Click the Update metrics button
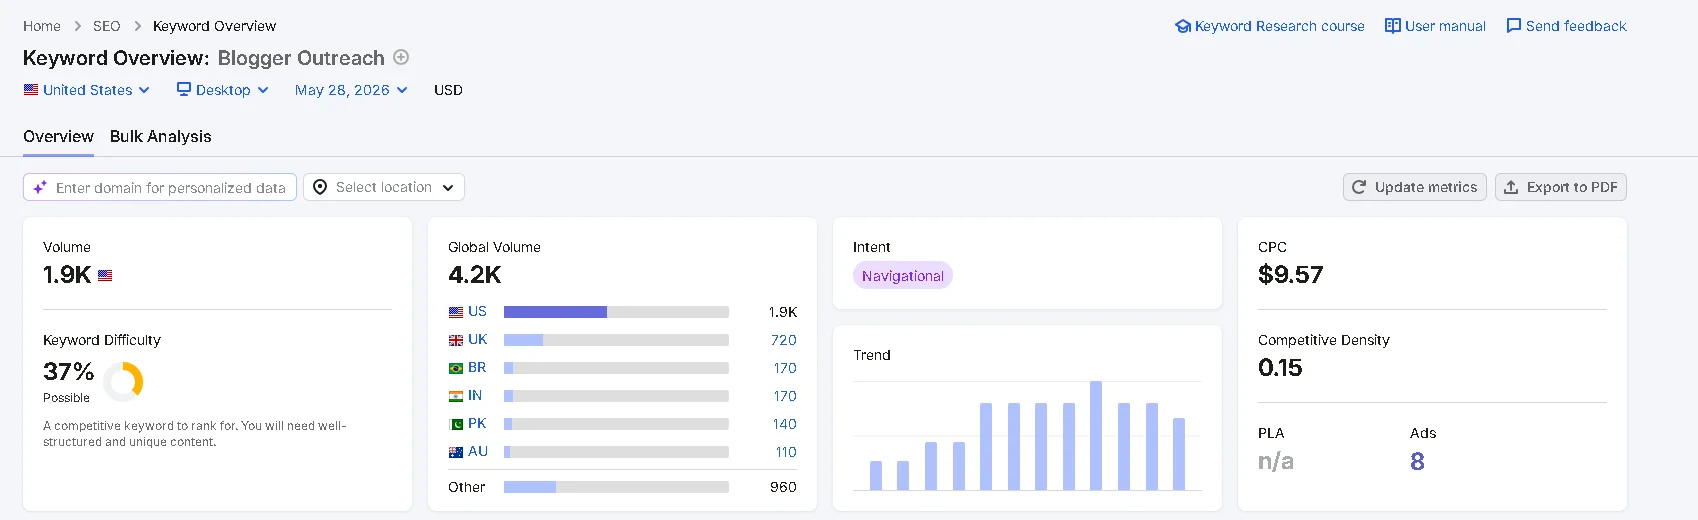The height and width of the screenshot is (520, 1698). pos(1415,187)
